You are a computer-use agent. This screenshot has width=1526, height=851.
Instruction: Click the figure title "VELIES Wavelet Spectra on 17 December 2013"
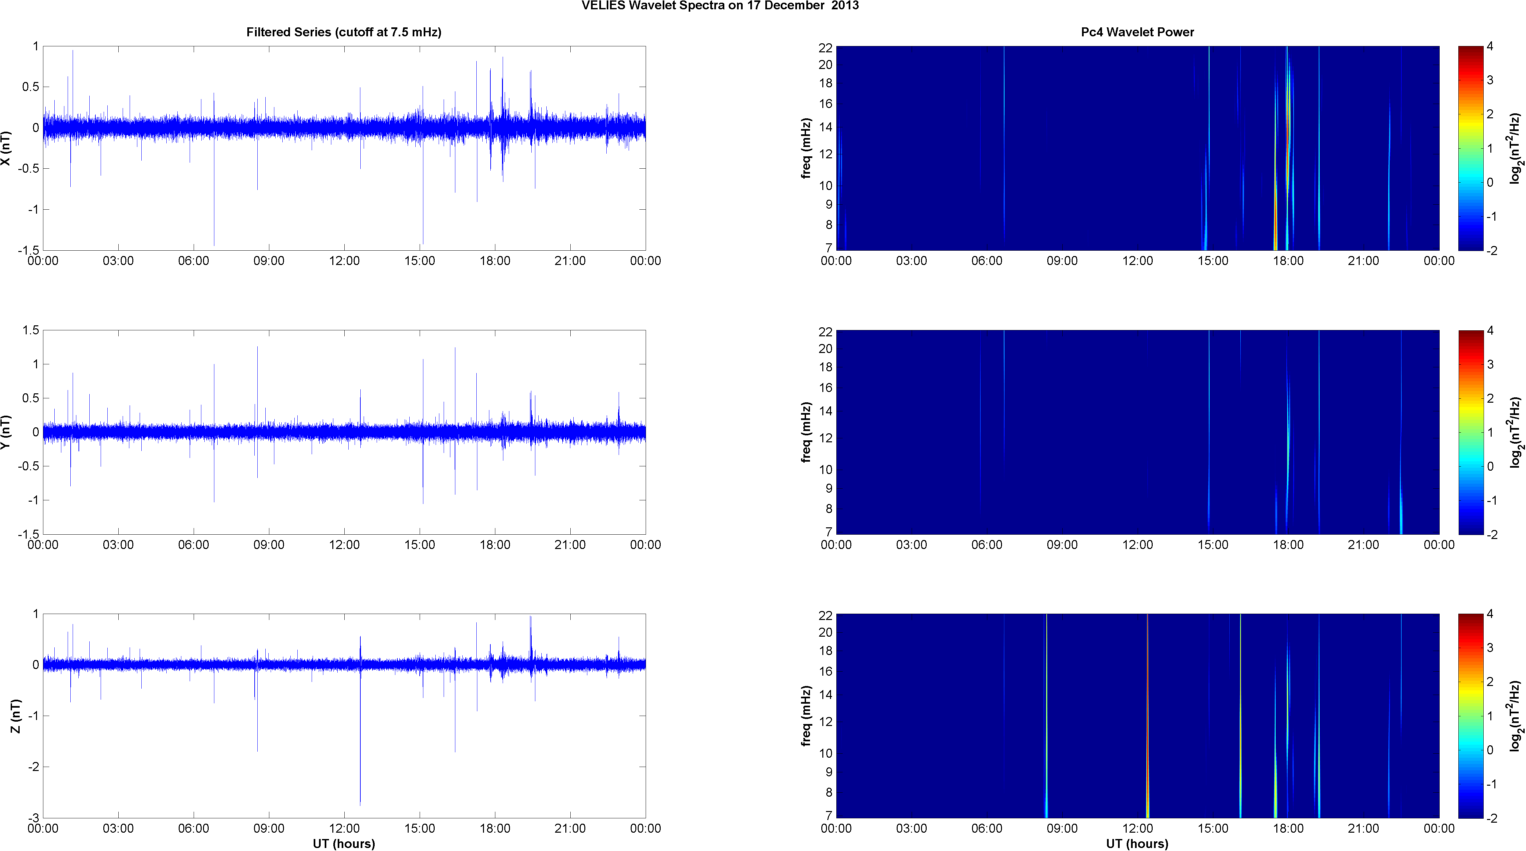click(x=720, y=6)
